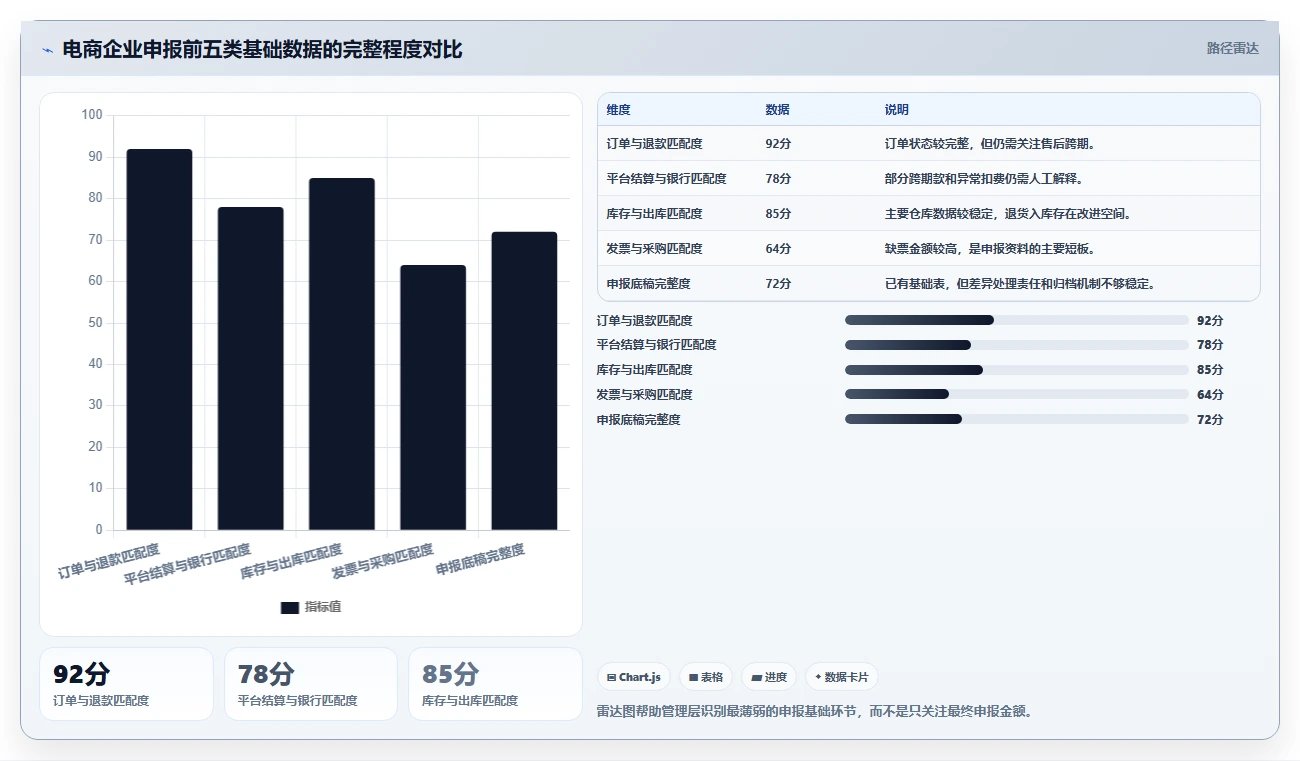Image resolution: width=1300 pixels, height=761 pixels.
Task: Click the y-axis value 100
Action: click(92, 115)
